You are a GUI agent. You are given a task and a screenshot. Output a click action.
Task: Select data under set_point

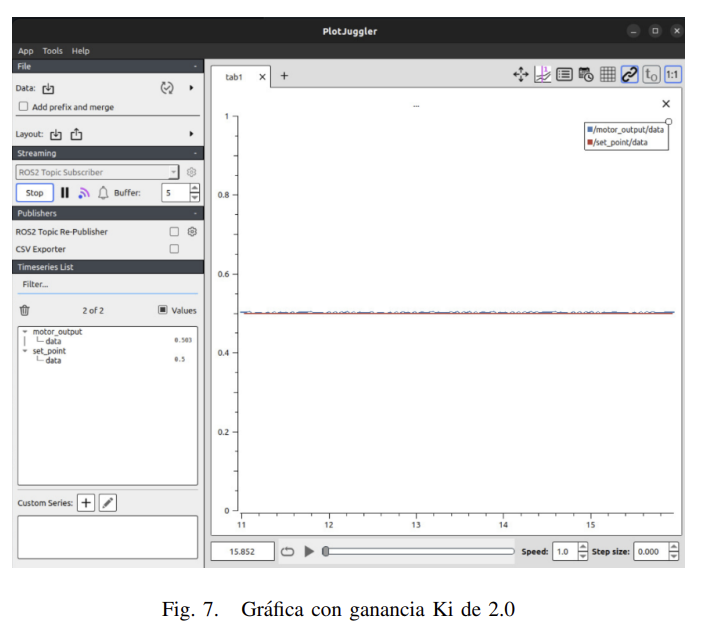pyautogui.click(x=53, y=360)
